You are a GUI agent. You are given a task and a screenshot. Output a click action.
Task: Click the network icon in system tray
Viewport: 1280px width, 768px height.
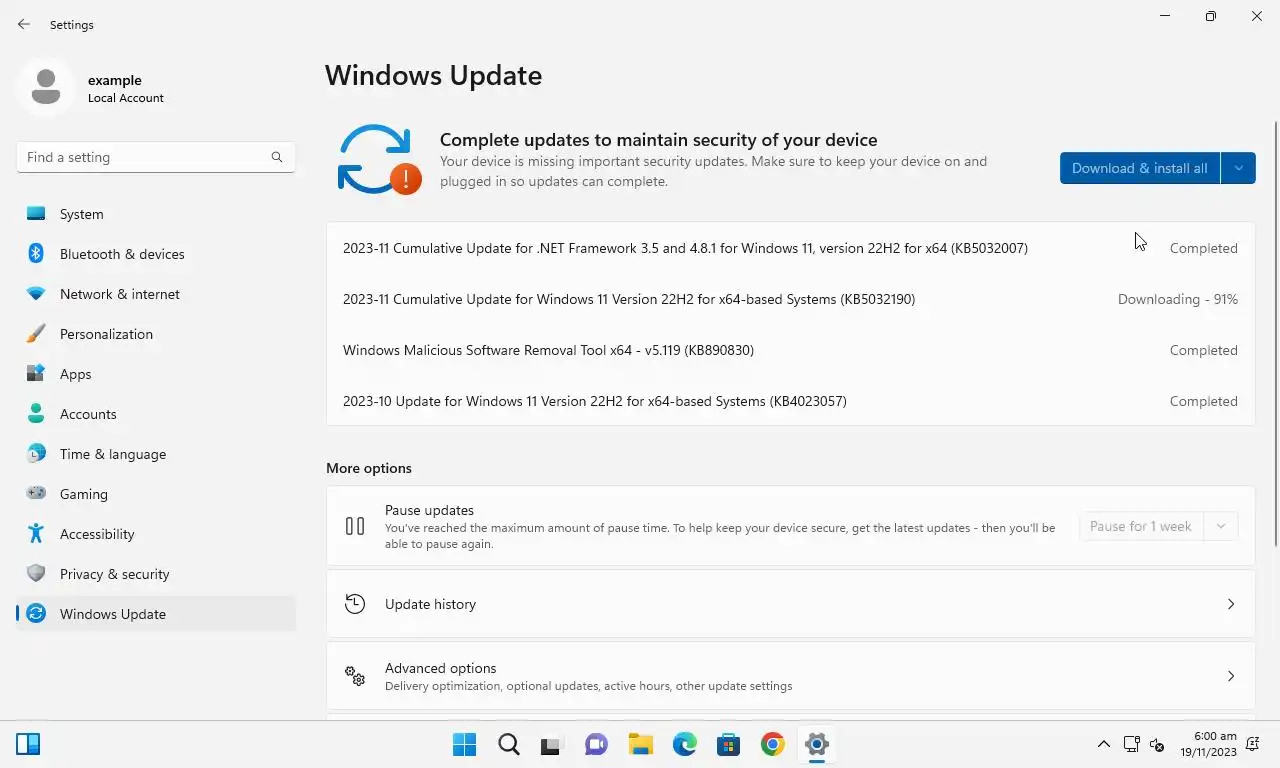point(1131,744)
